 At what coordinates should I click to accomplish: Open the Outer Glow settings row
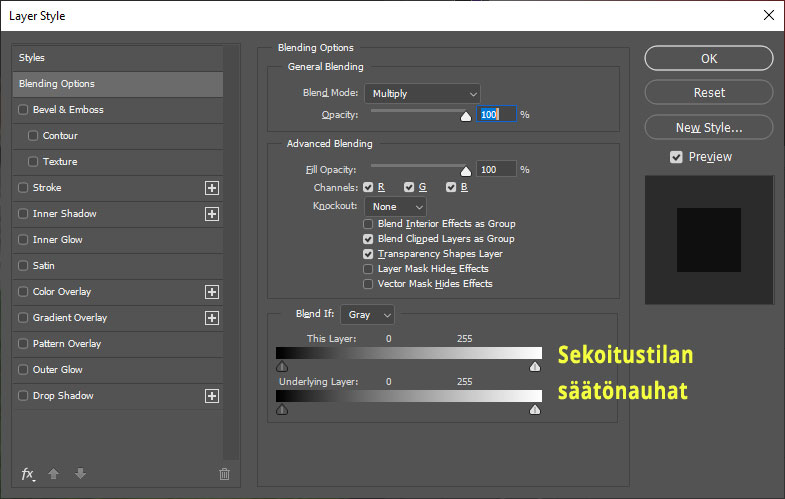[118, 370]
